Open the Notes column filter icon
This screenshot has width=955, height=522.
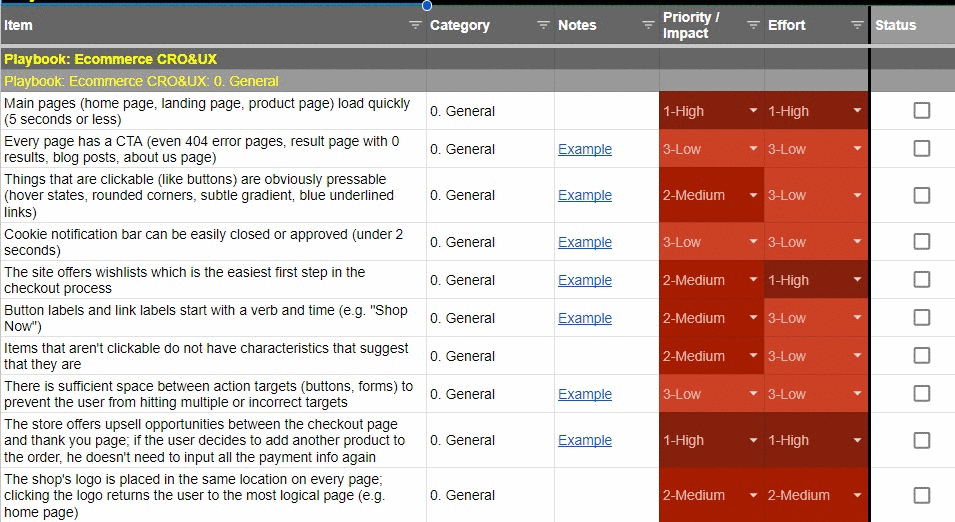pyautogui.click(x=648, y=25)
